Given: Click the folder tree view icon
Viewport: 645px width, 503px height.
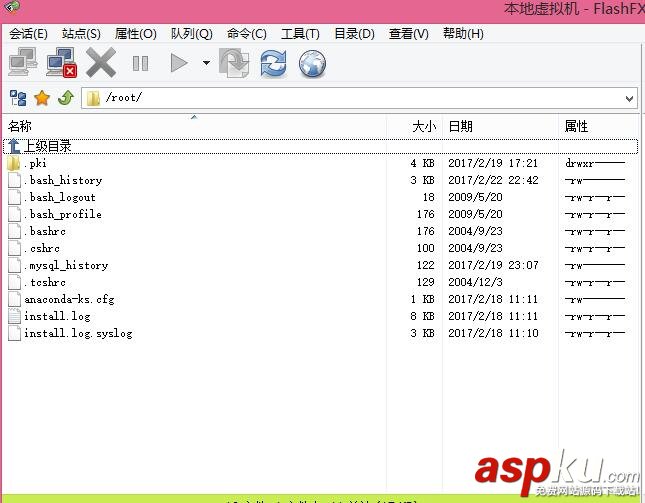Looking at the screenshot, I should [18, 98].
